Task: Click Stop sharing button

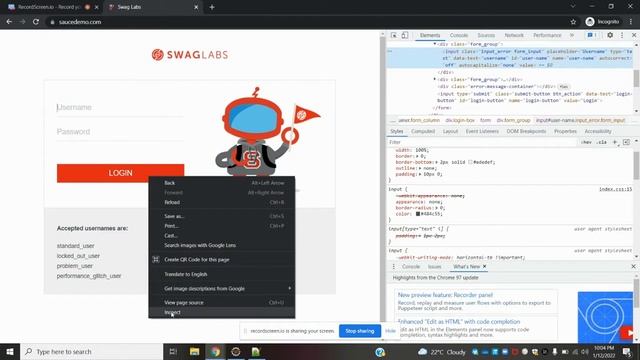Action: pos(360,331)
